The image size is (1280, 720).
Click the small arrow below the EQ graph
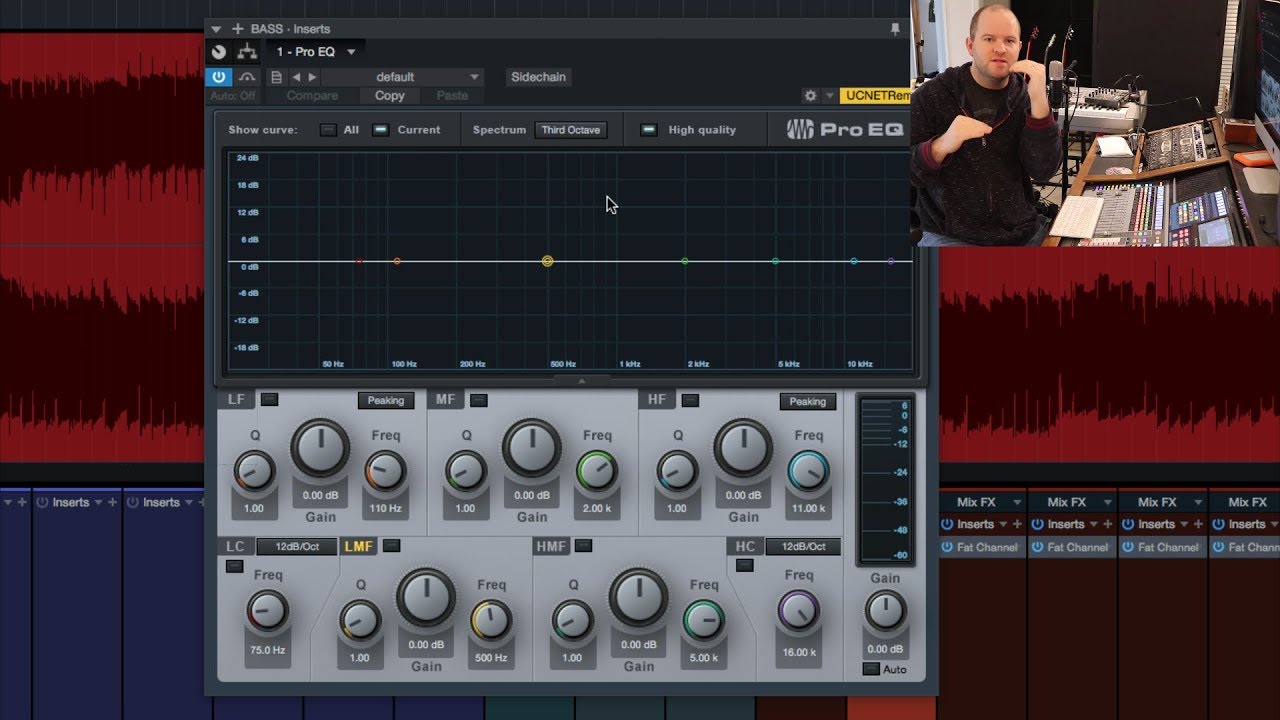[x=581, y=381]
